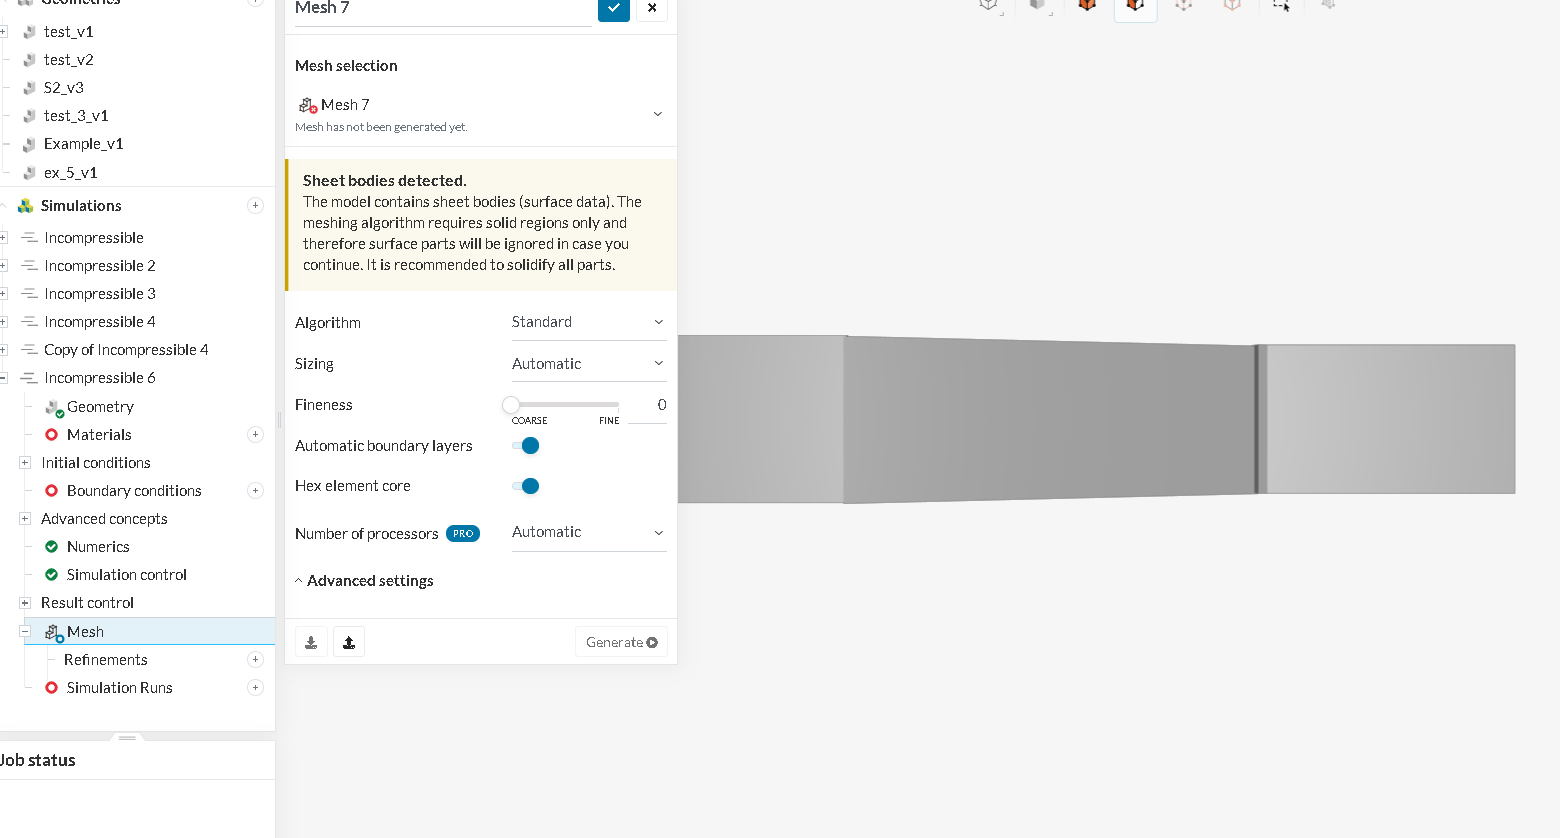Select the test_3_v1 geometry
Screen dimensions: 1560x838
pyautogui.click(x=76, y=116)
